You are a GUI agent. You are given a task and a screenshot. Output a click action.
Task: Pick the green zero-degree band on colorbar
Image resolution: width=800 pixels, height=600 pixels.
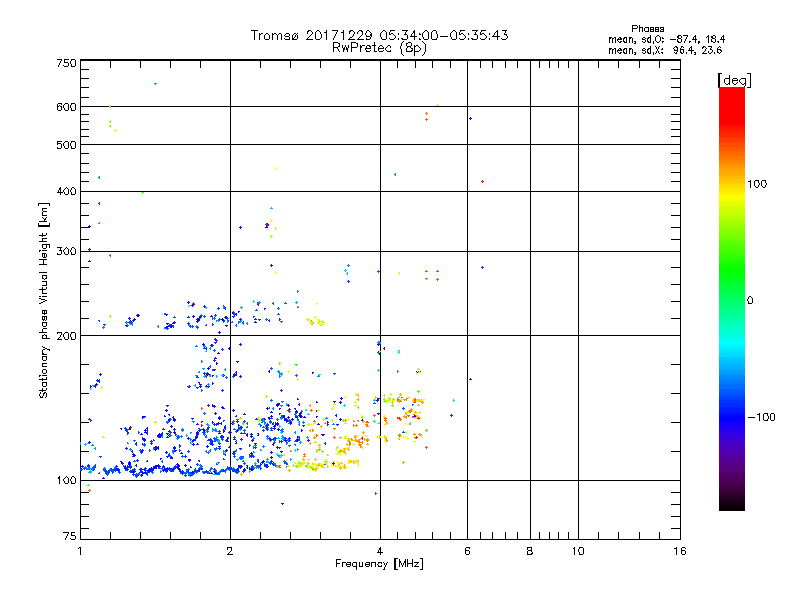(x=732, y=300)
